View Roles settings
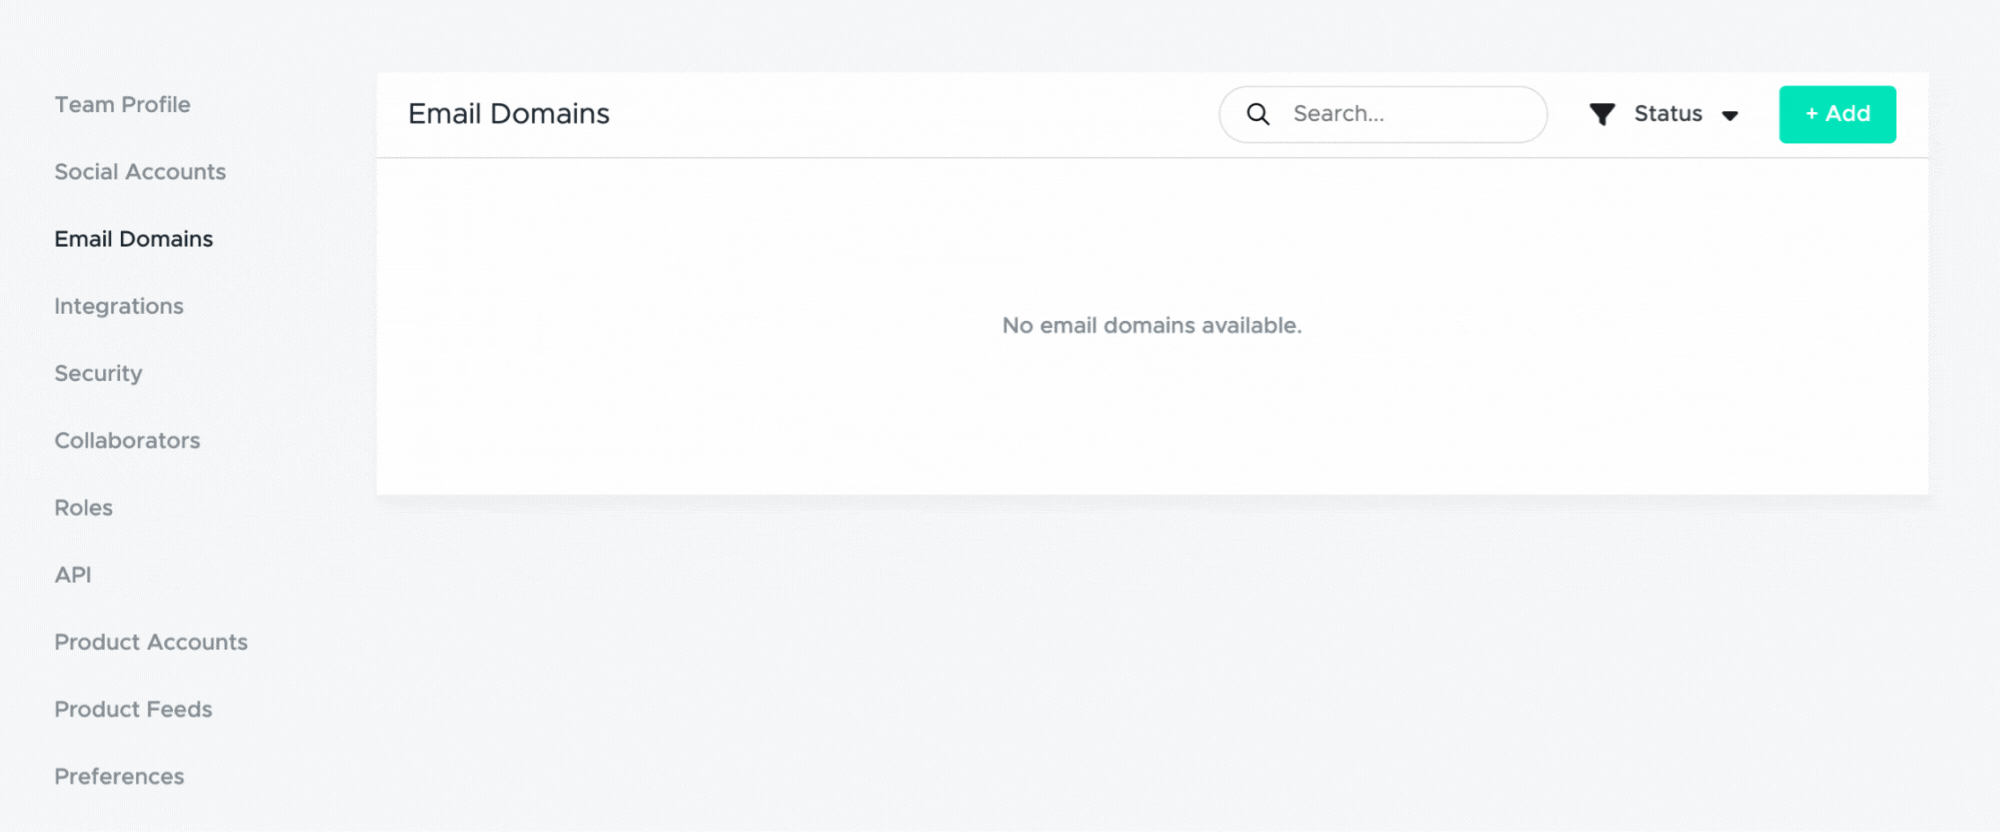2000x832 pixels. [x=83, y=507]
